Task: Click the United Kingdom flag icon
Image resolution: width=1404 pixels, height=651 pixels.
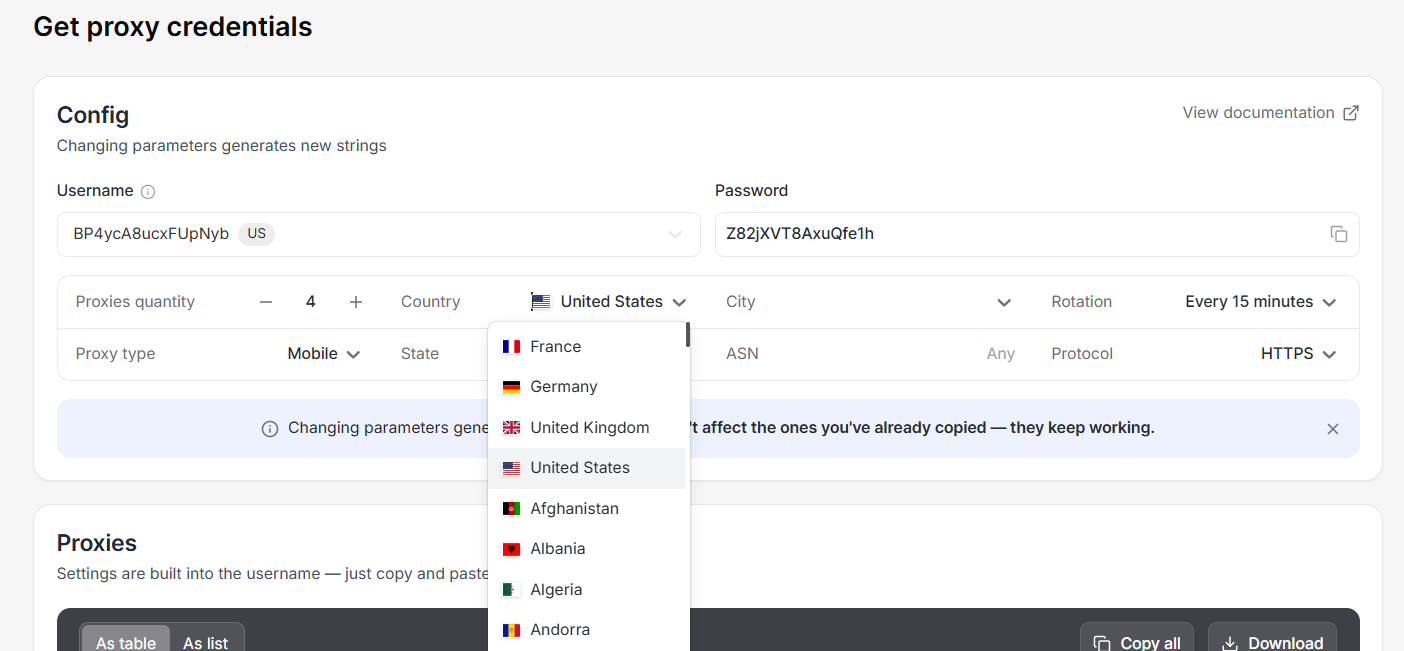Action: (x=511, y=428)
